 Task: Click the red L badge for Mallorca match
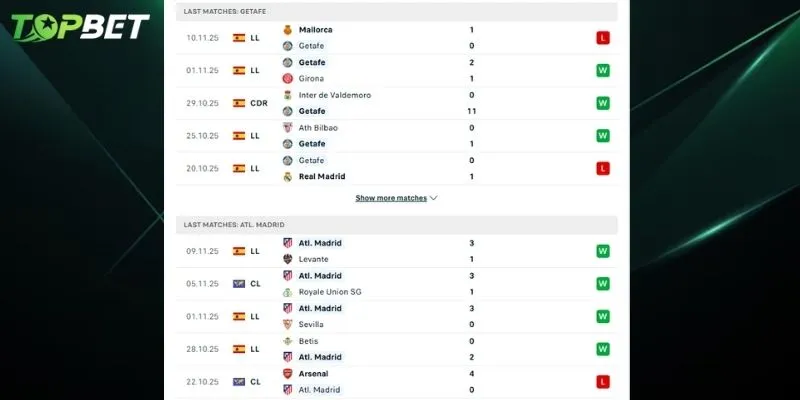603,38
